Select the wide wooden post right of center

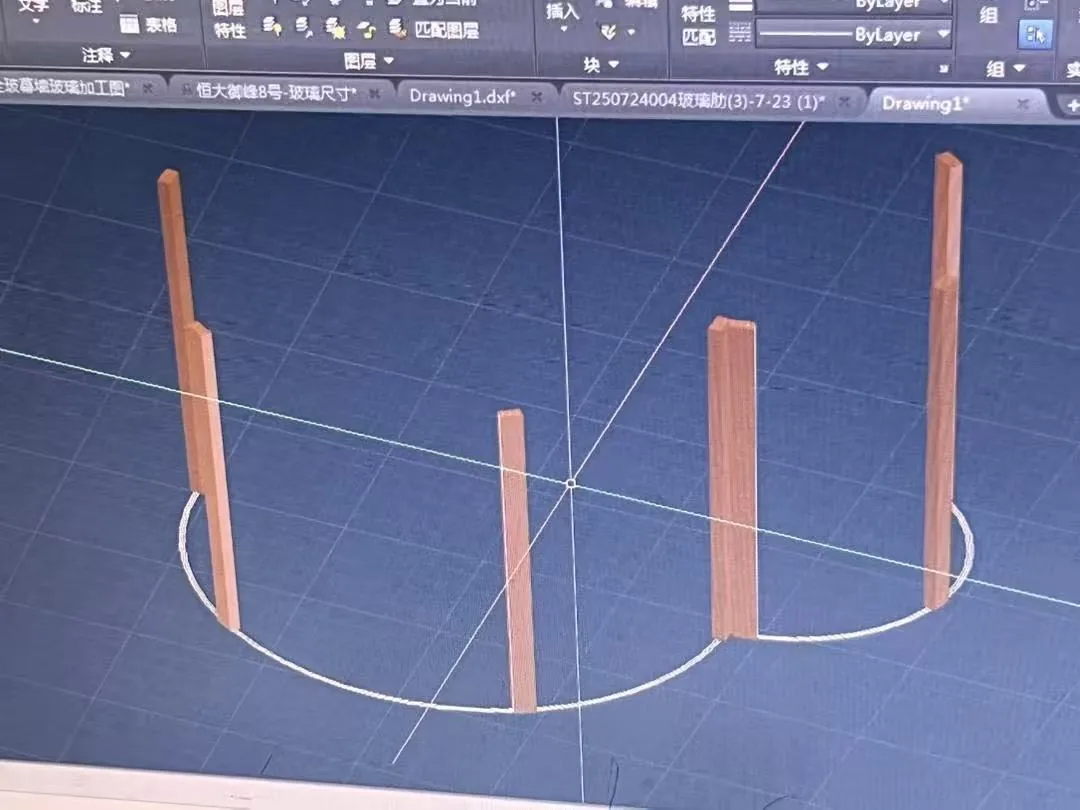point(733,478)
